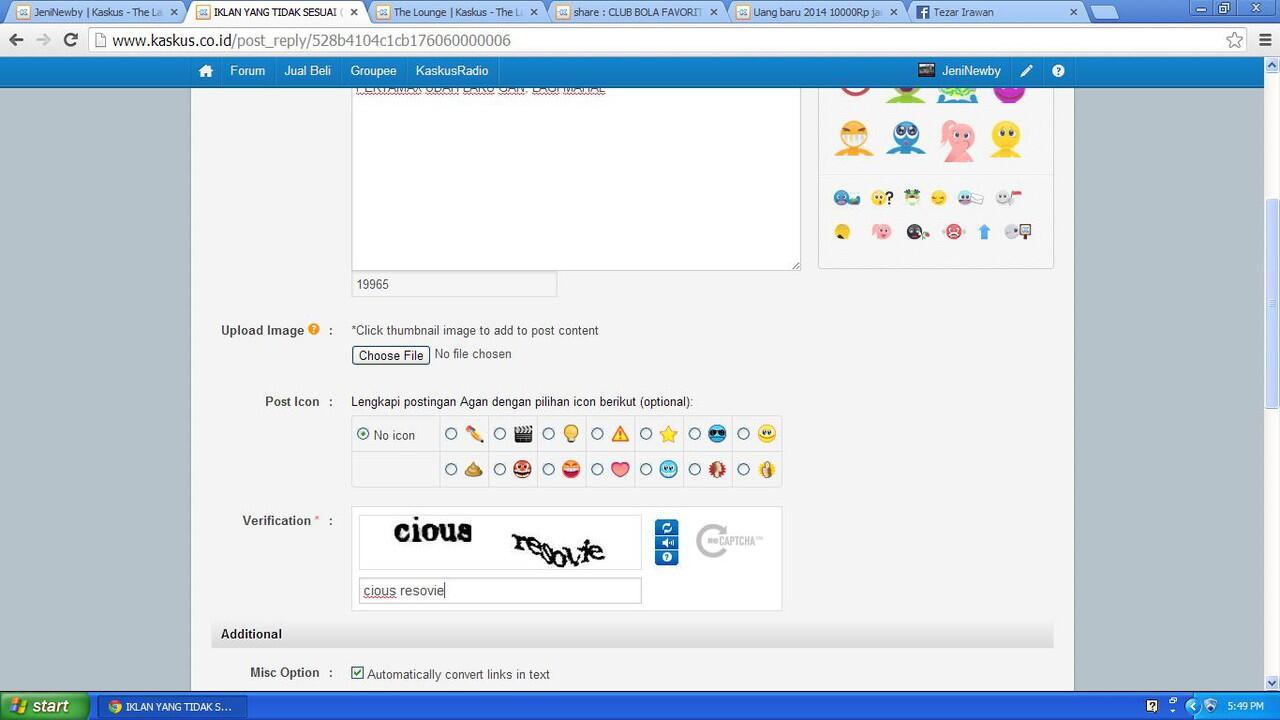This screenshot has width=1280, height=720.
Task: Insert the smiley holding an envelope
Action: [971, 198]
